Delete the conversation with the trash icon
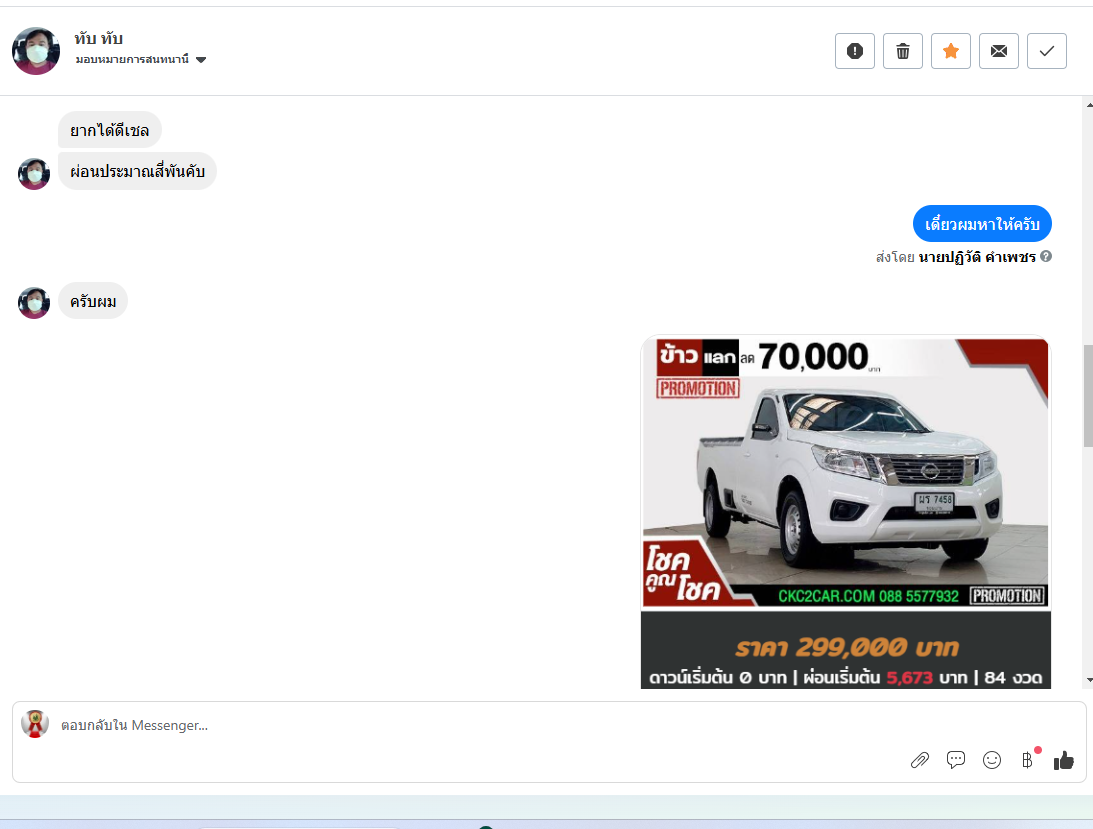The height and width of the screenshot is (829, 1093). pos(903,51)
